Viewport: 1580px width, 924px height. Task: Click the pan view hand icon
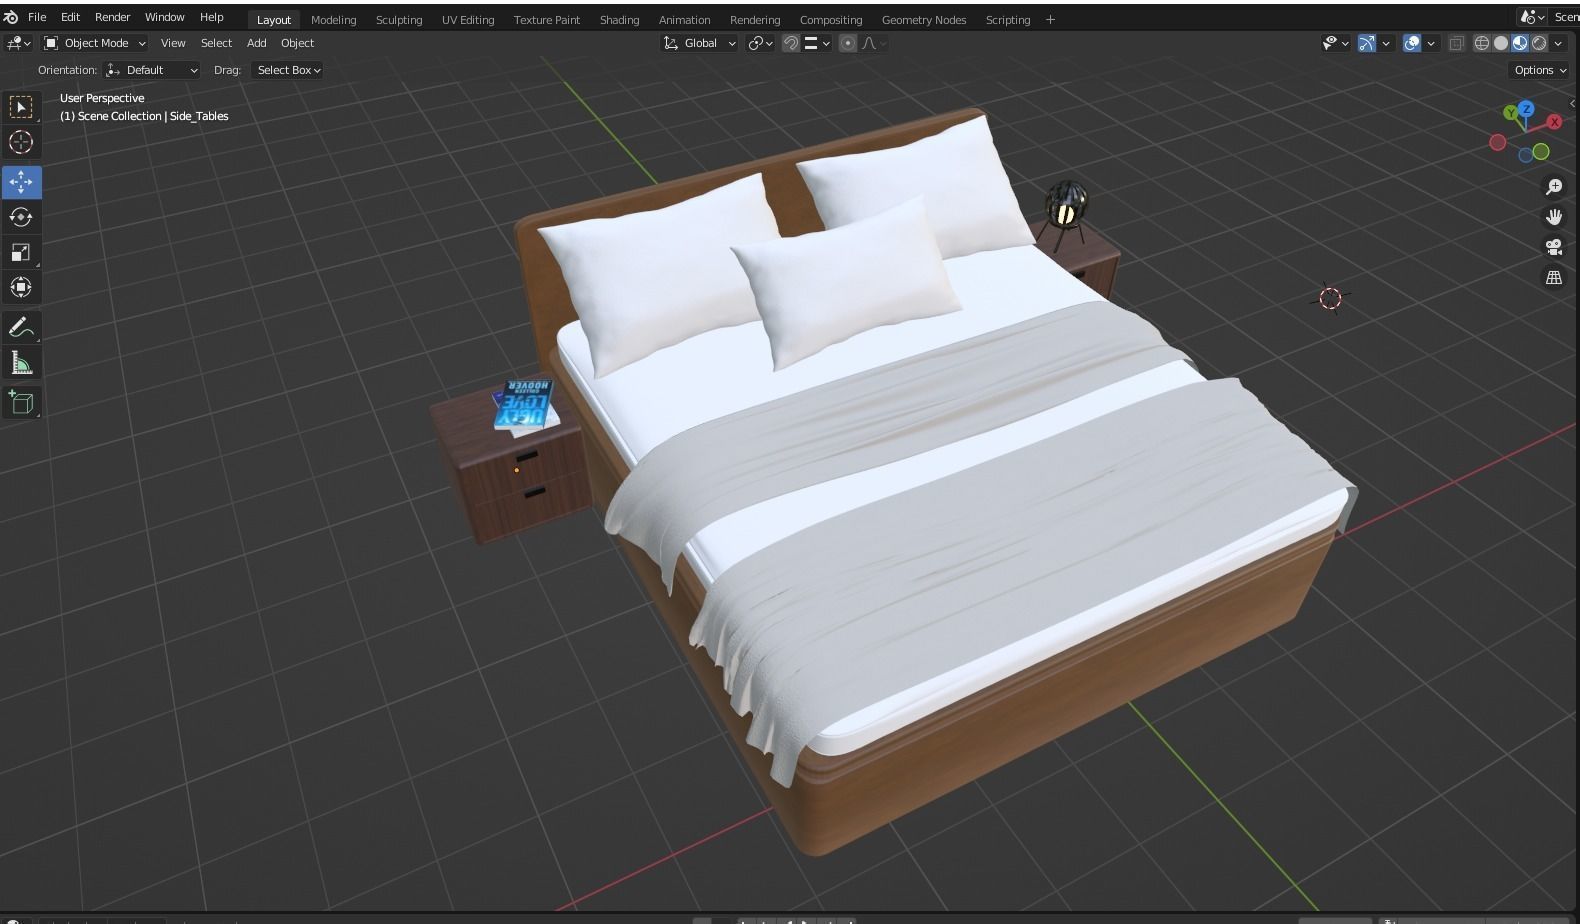tap(1554, 217)
